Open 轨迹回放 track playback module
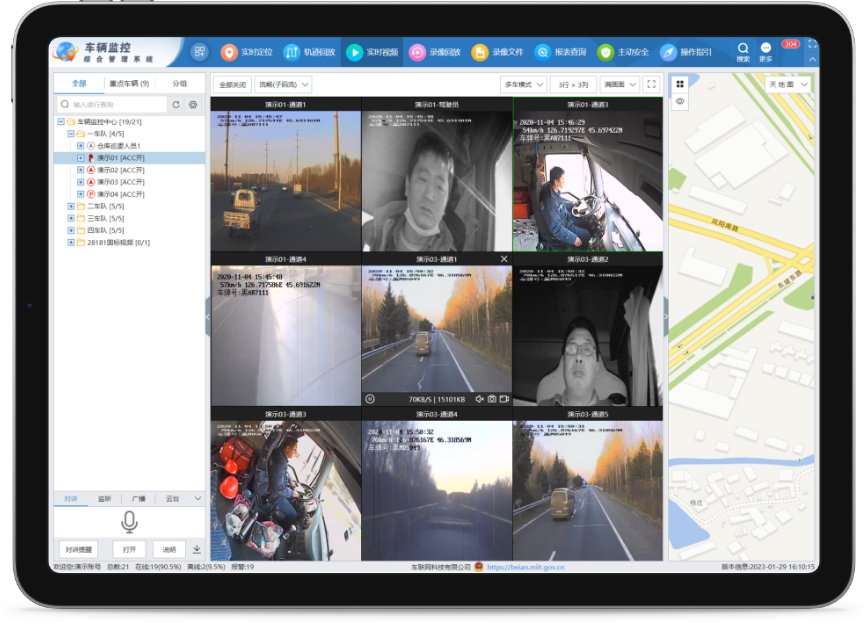The height and width of the screenshot is (622, 868). coord(308,52)
